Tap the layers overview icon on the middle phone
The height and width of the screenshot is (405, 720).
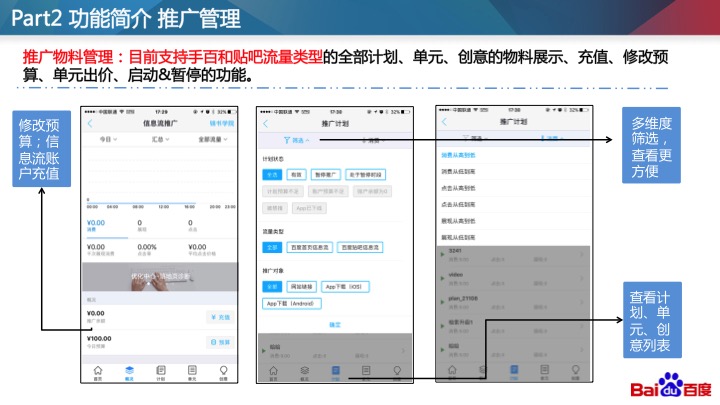point(304,372)
